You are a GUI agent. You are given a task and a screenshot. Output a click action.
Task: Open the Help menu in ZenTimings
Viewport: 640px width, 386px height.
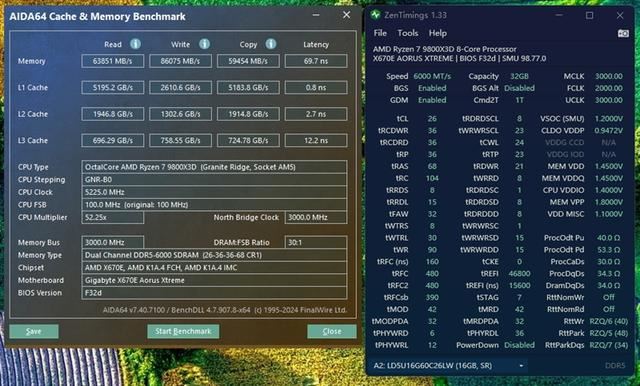pos(438,33)
